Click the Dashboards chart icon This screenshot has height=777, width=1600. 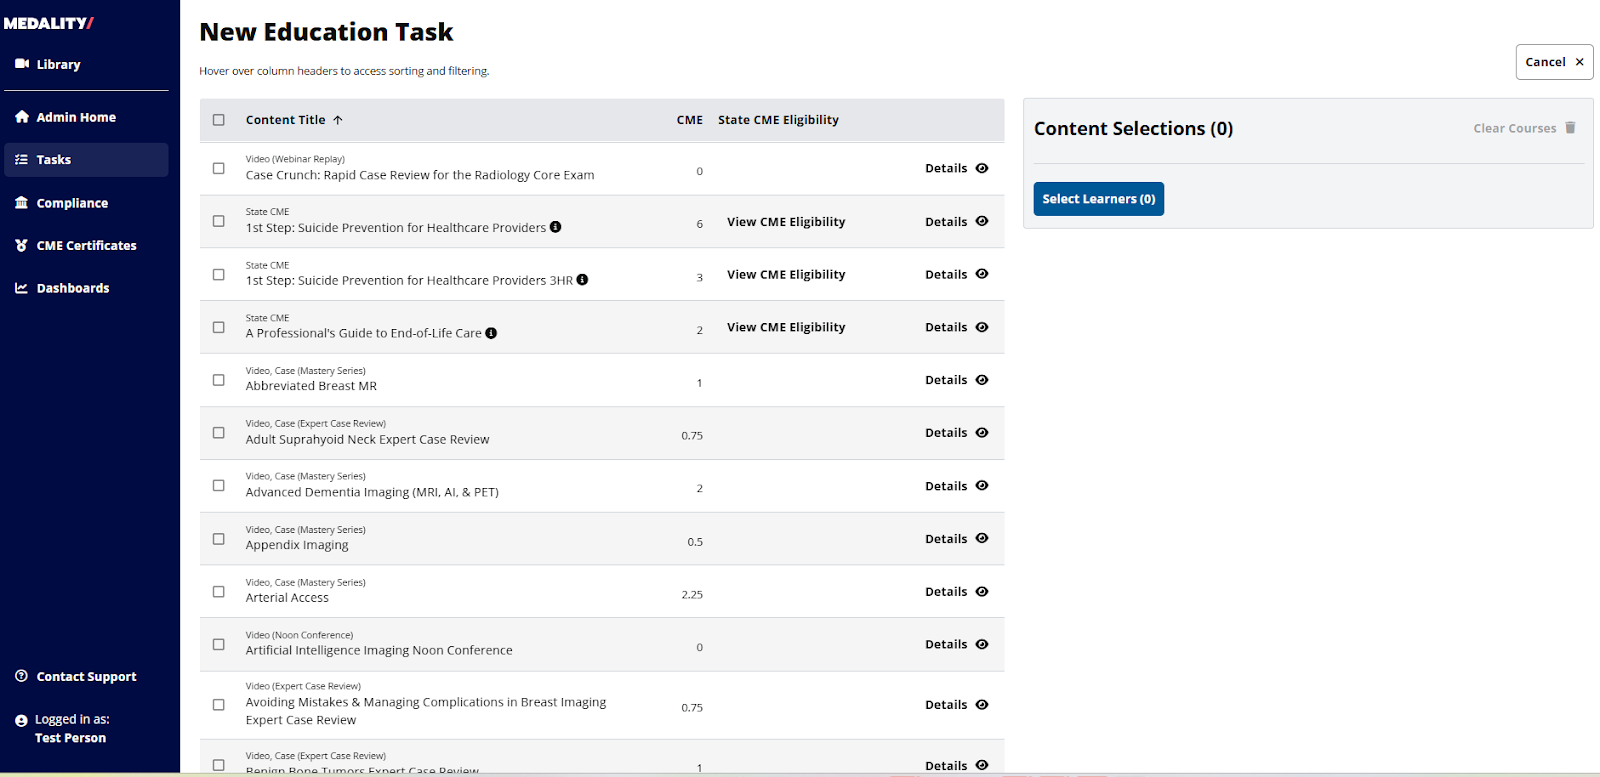click(x=22, y=288)
